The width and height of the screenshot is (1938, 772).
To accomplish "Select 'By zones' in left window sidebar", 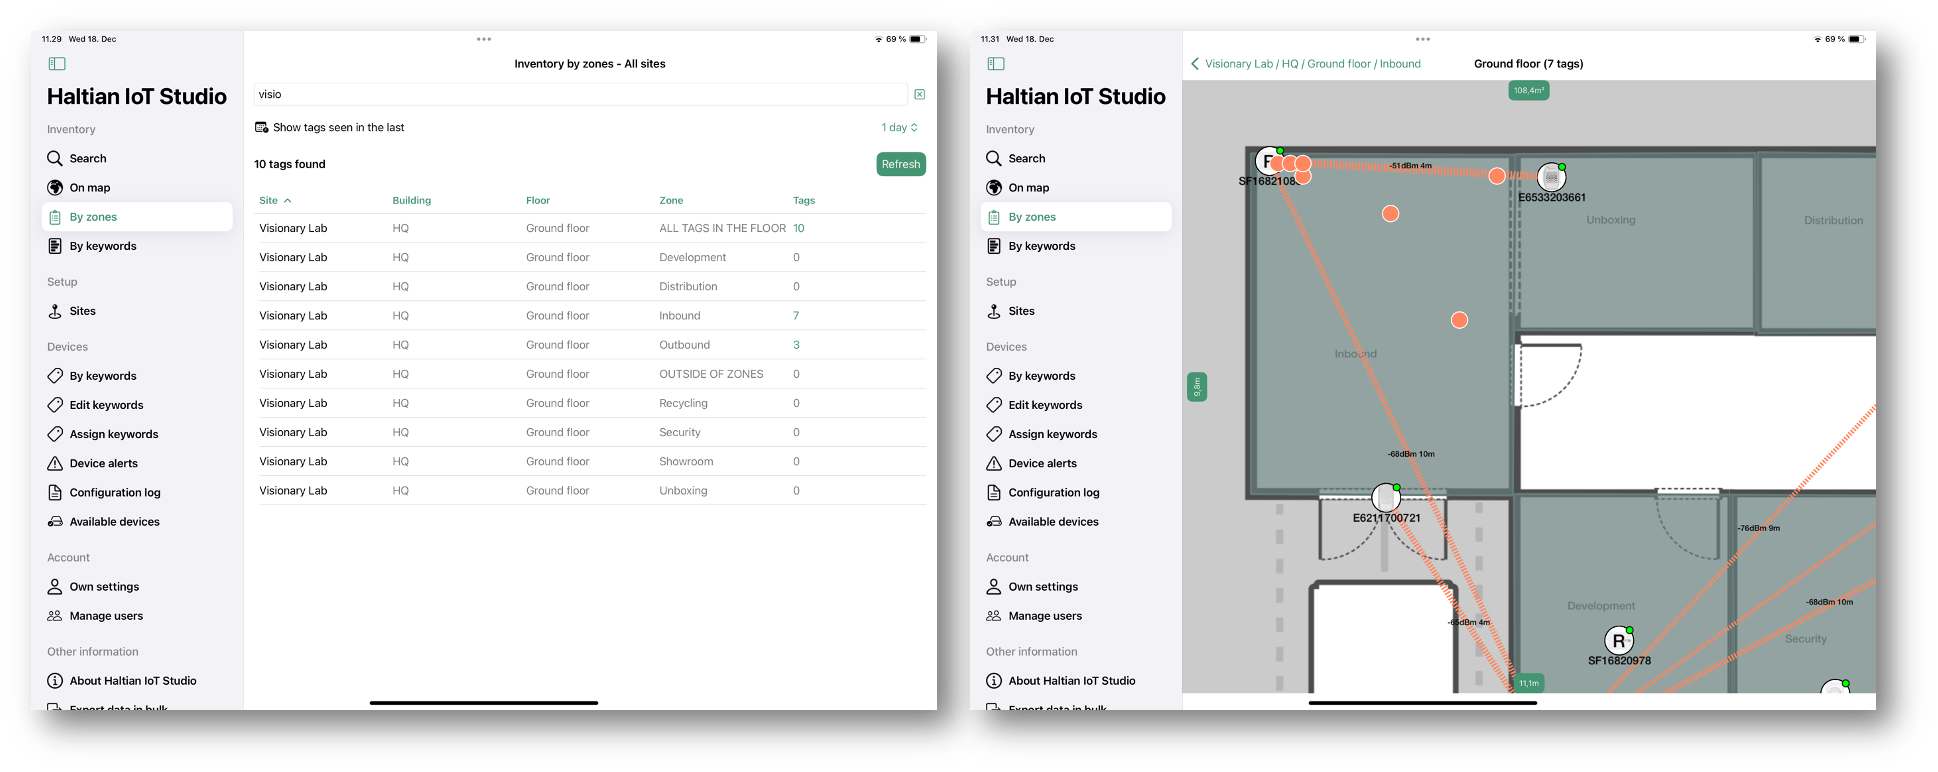I will click(137, 217).
